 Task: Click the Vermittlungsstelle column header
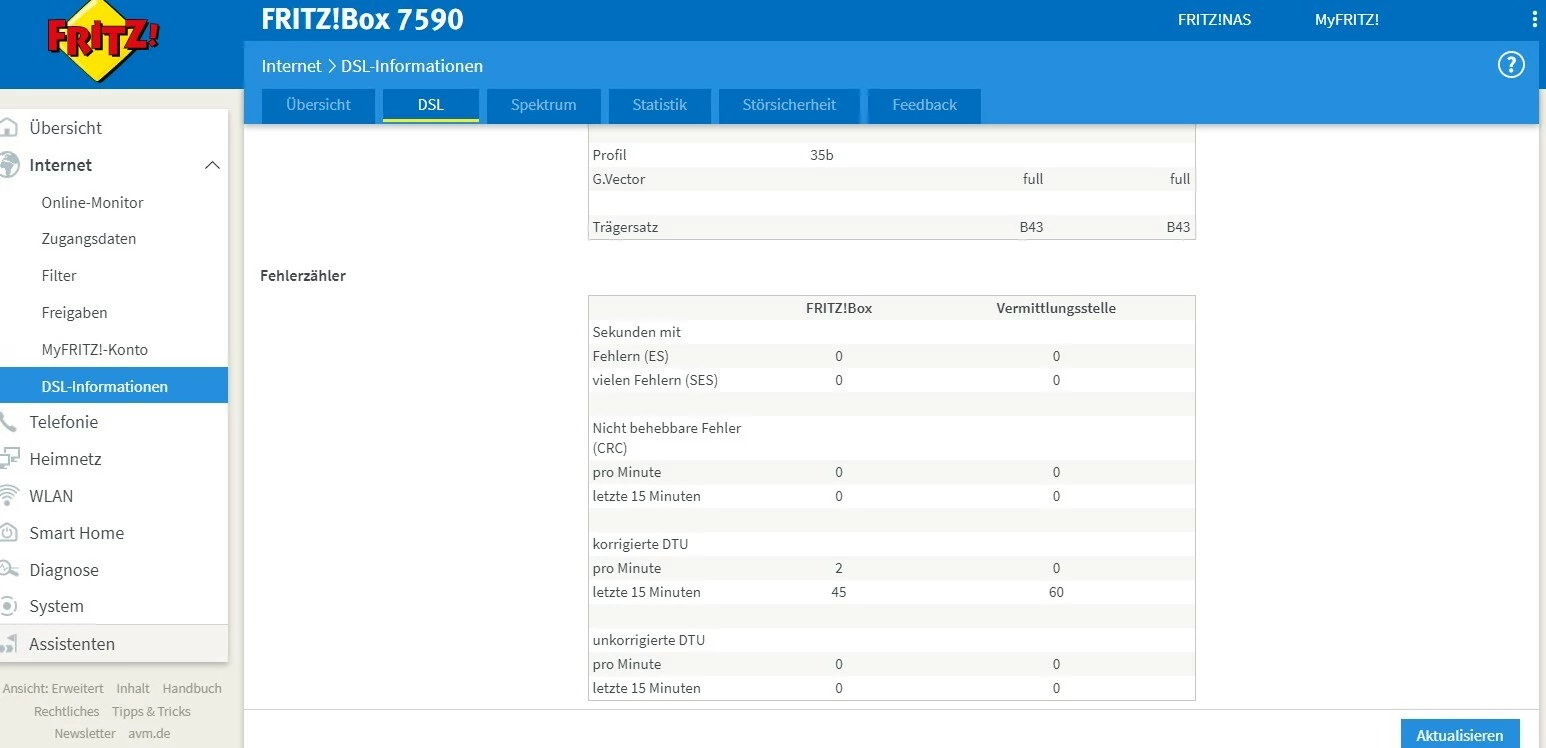[1056, 308]
